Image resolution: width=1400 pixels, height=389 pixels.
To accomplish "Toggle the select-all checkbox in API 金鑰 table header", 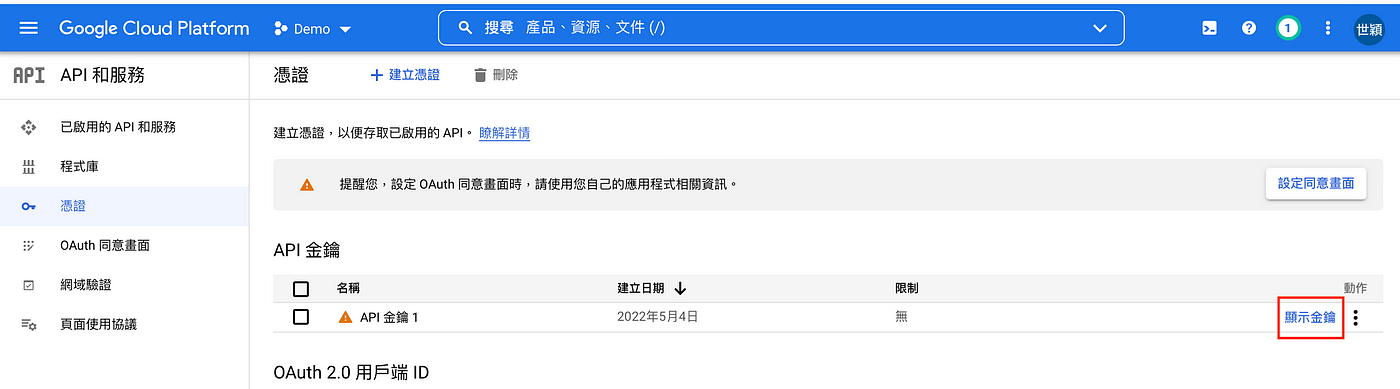I will 301,289.
